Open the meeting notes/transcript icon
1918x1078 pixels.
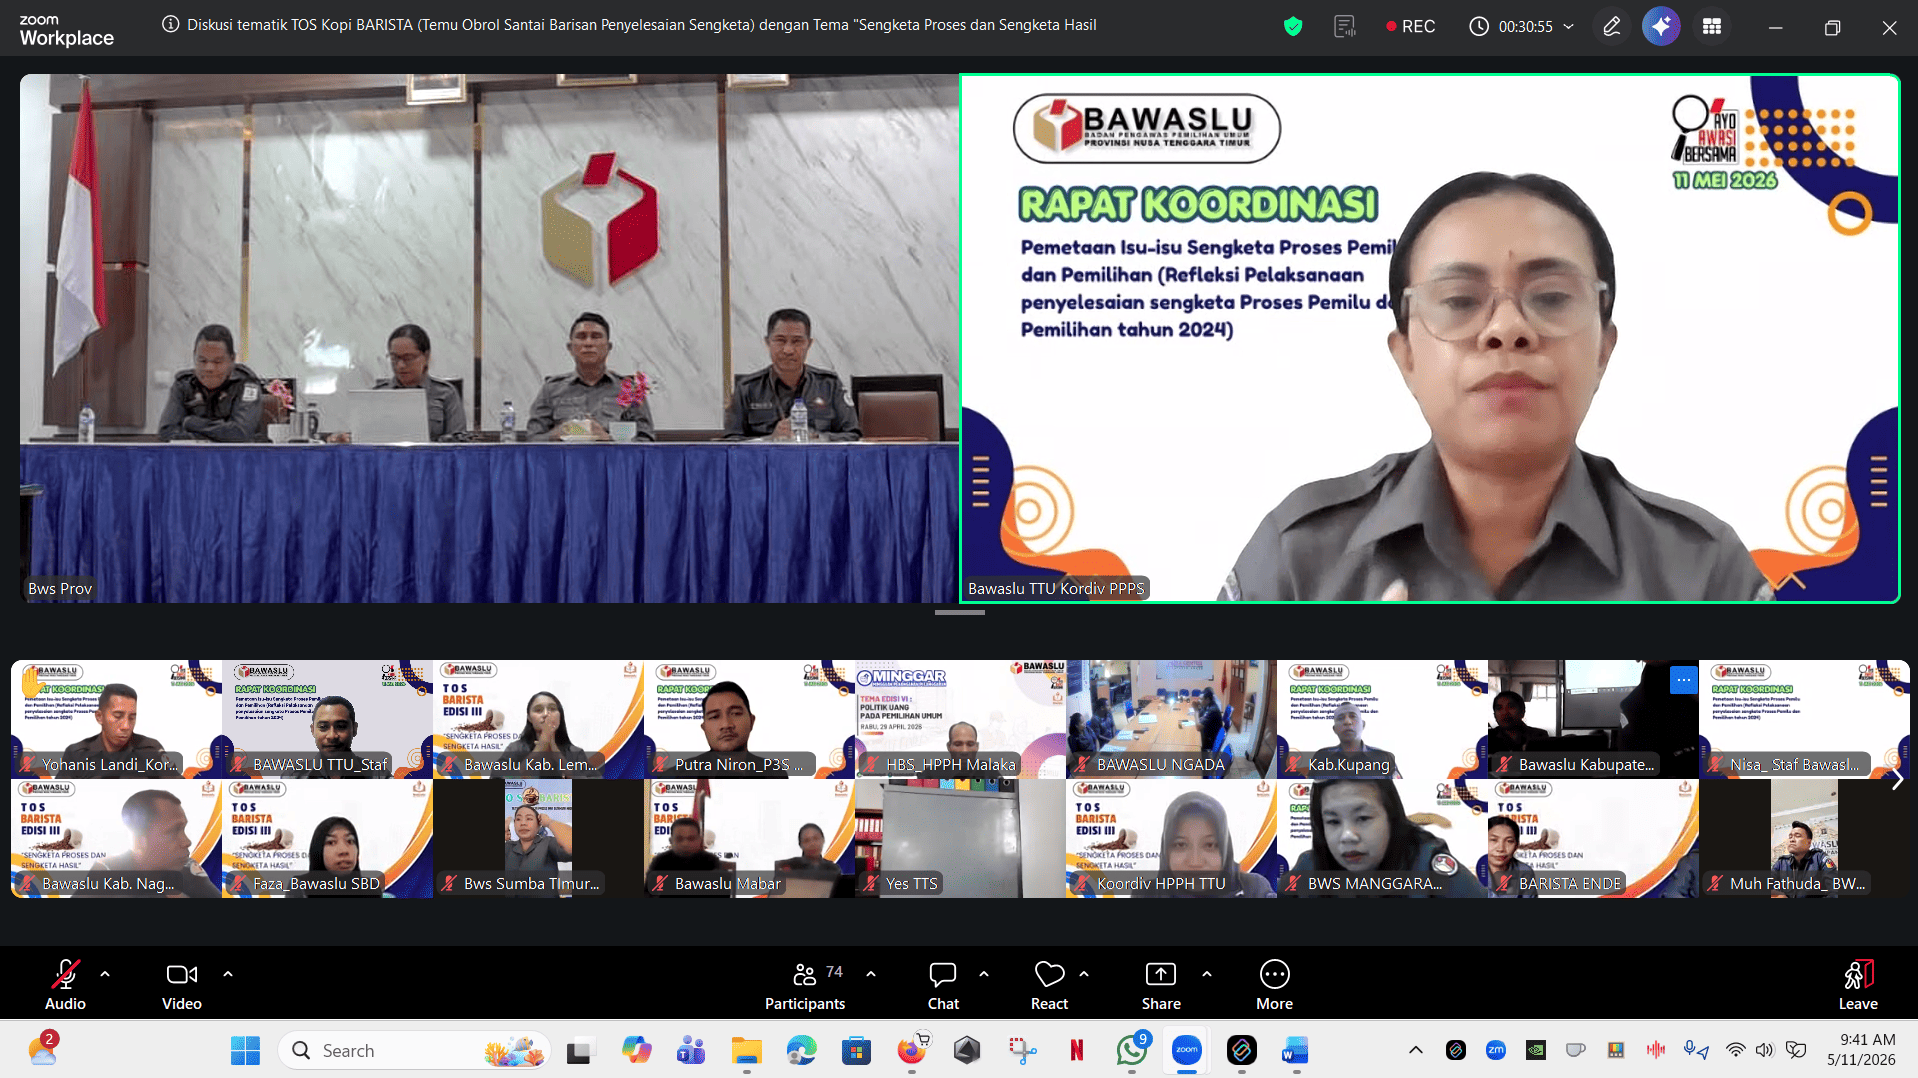click(x=1345, y=27)
